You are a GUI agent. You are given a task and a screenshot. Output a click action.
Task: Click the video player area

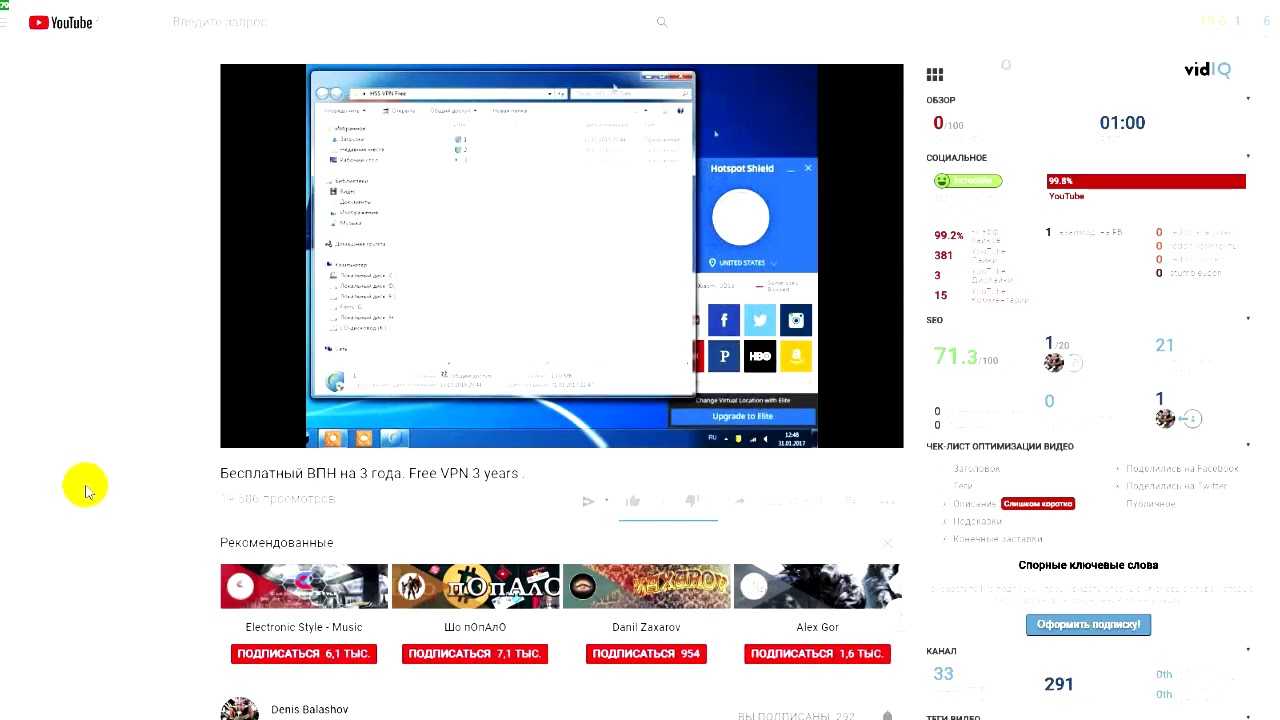coord(561,256)
